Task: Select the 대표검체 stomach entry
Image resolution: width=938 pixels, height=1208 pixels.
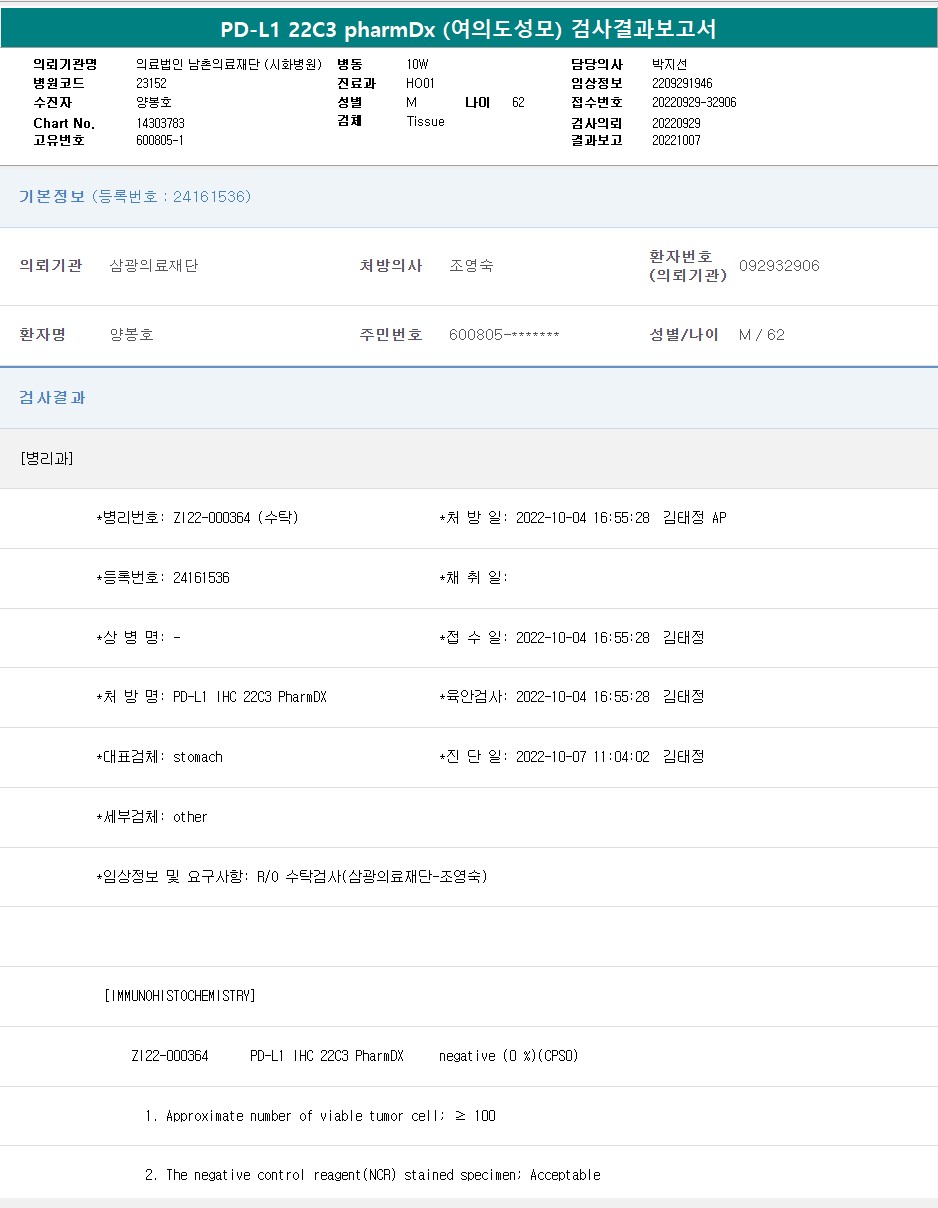Action: [160, 757]
